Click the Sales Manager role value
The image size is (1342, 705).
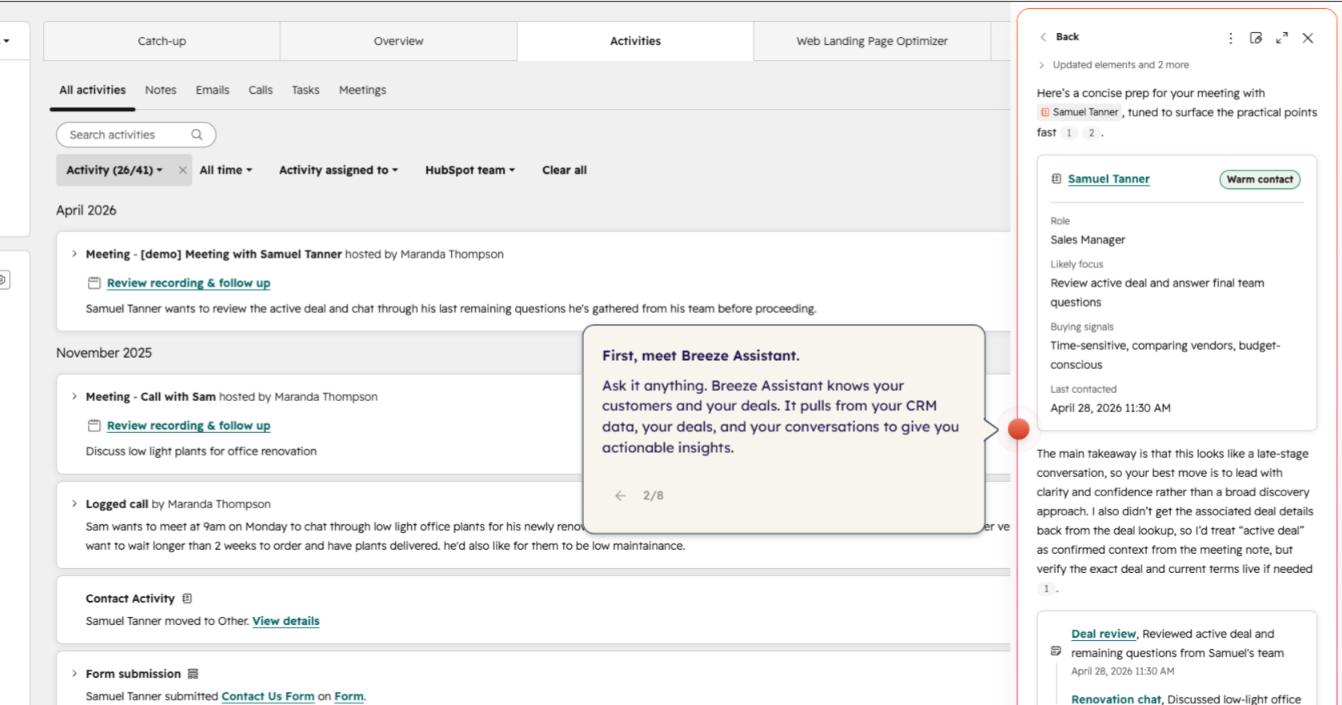1087,240
